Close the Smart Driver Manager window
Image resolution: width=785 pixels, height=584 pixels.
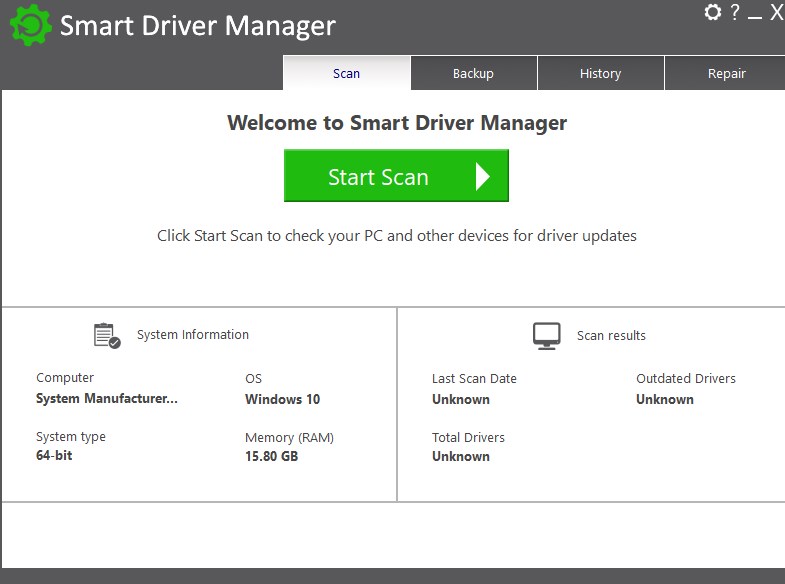click(x=776, y=13)
